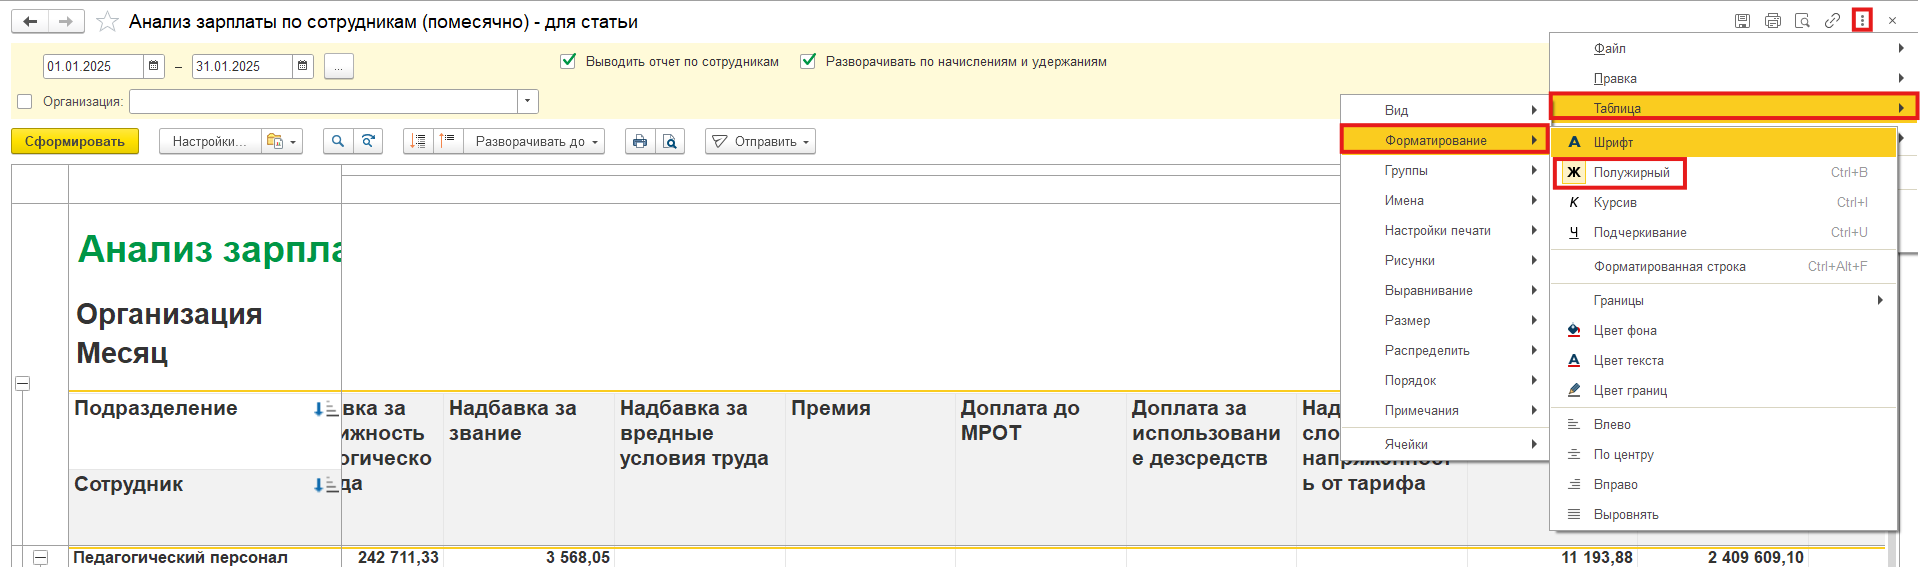Open the Таблица menu

click(1734, 108)
